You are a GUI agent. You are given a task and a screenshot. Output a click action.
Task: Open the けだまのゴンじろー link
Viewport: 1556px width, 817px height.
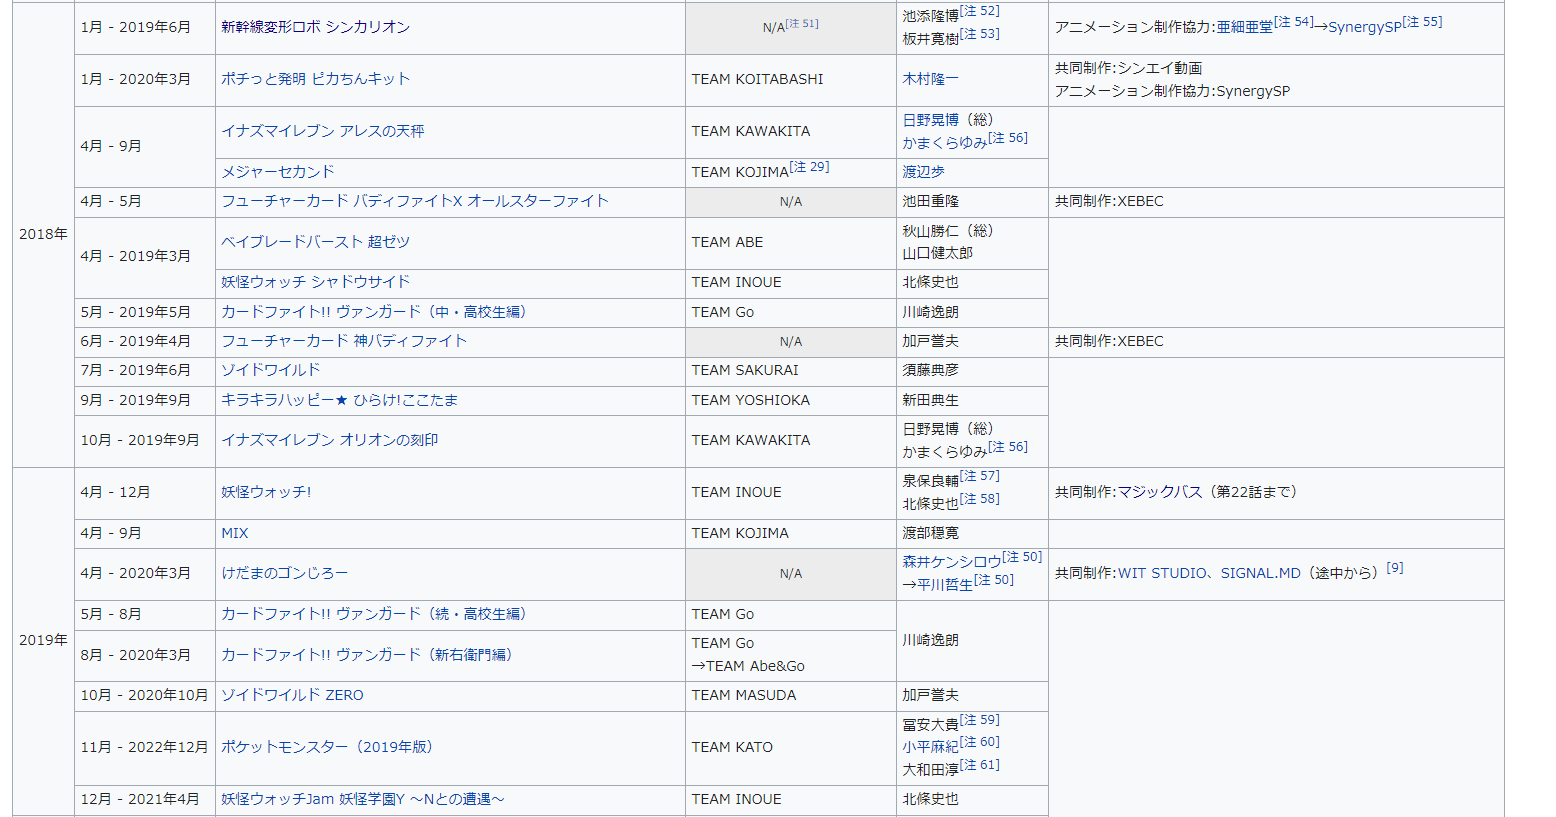click(x=284, y=573)
